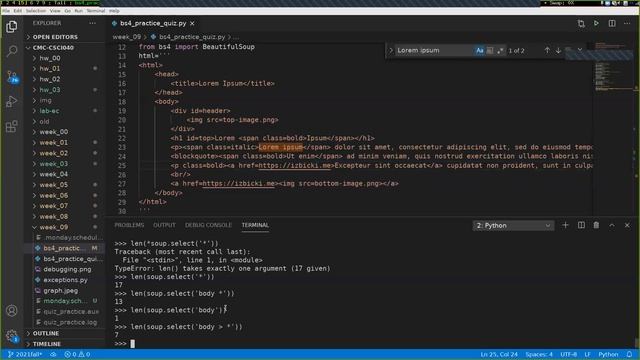The image size is (640, 360).
Task: Click the 2021fall branch in status bar
Action: pyautogui.click(x=25, y=354)
